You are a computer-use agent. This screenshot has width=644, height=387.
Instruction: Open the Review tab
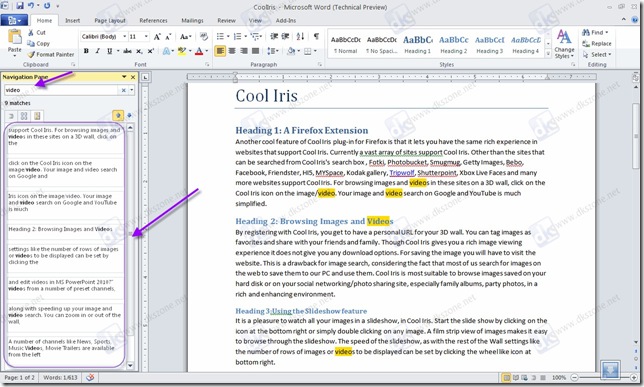coord(226,20)
